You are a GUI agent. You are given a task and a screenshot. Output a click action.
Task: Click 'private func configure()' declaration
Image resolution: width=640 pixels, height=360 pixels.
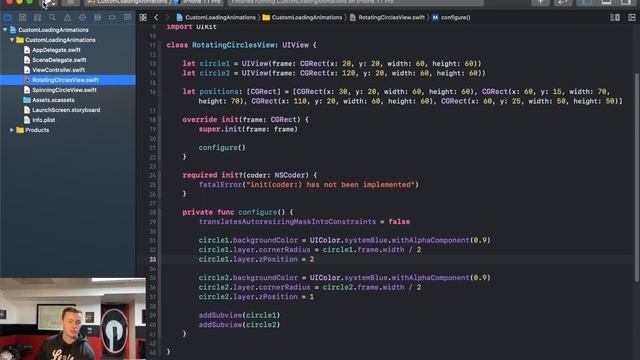238,212
